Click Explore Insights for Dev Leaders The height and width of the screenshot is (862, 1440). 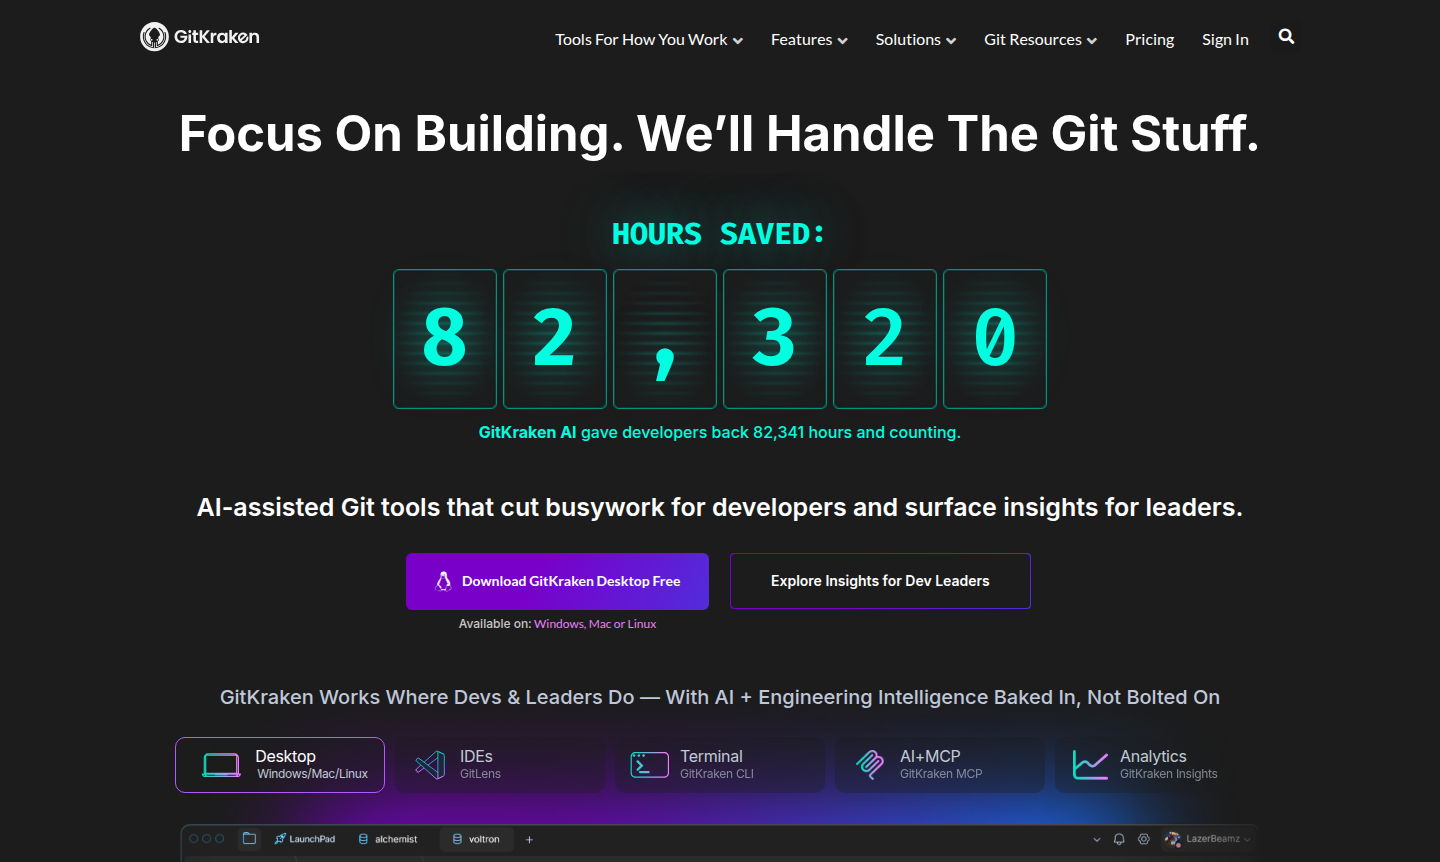[x=880, y=581]
